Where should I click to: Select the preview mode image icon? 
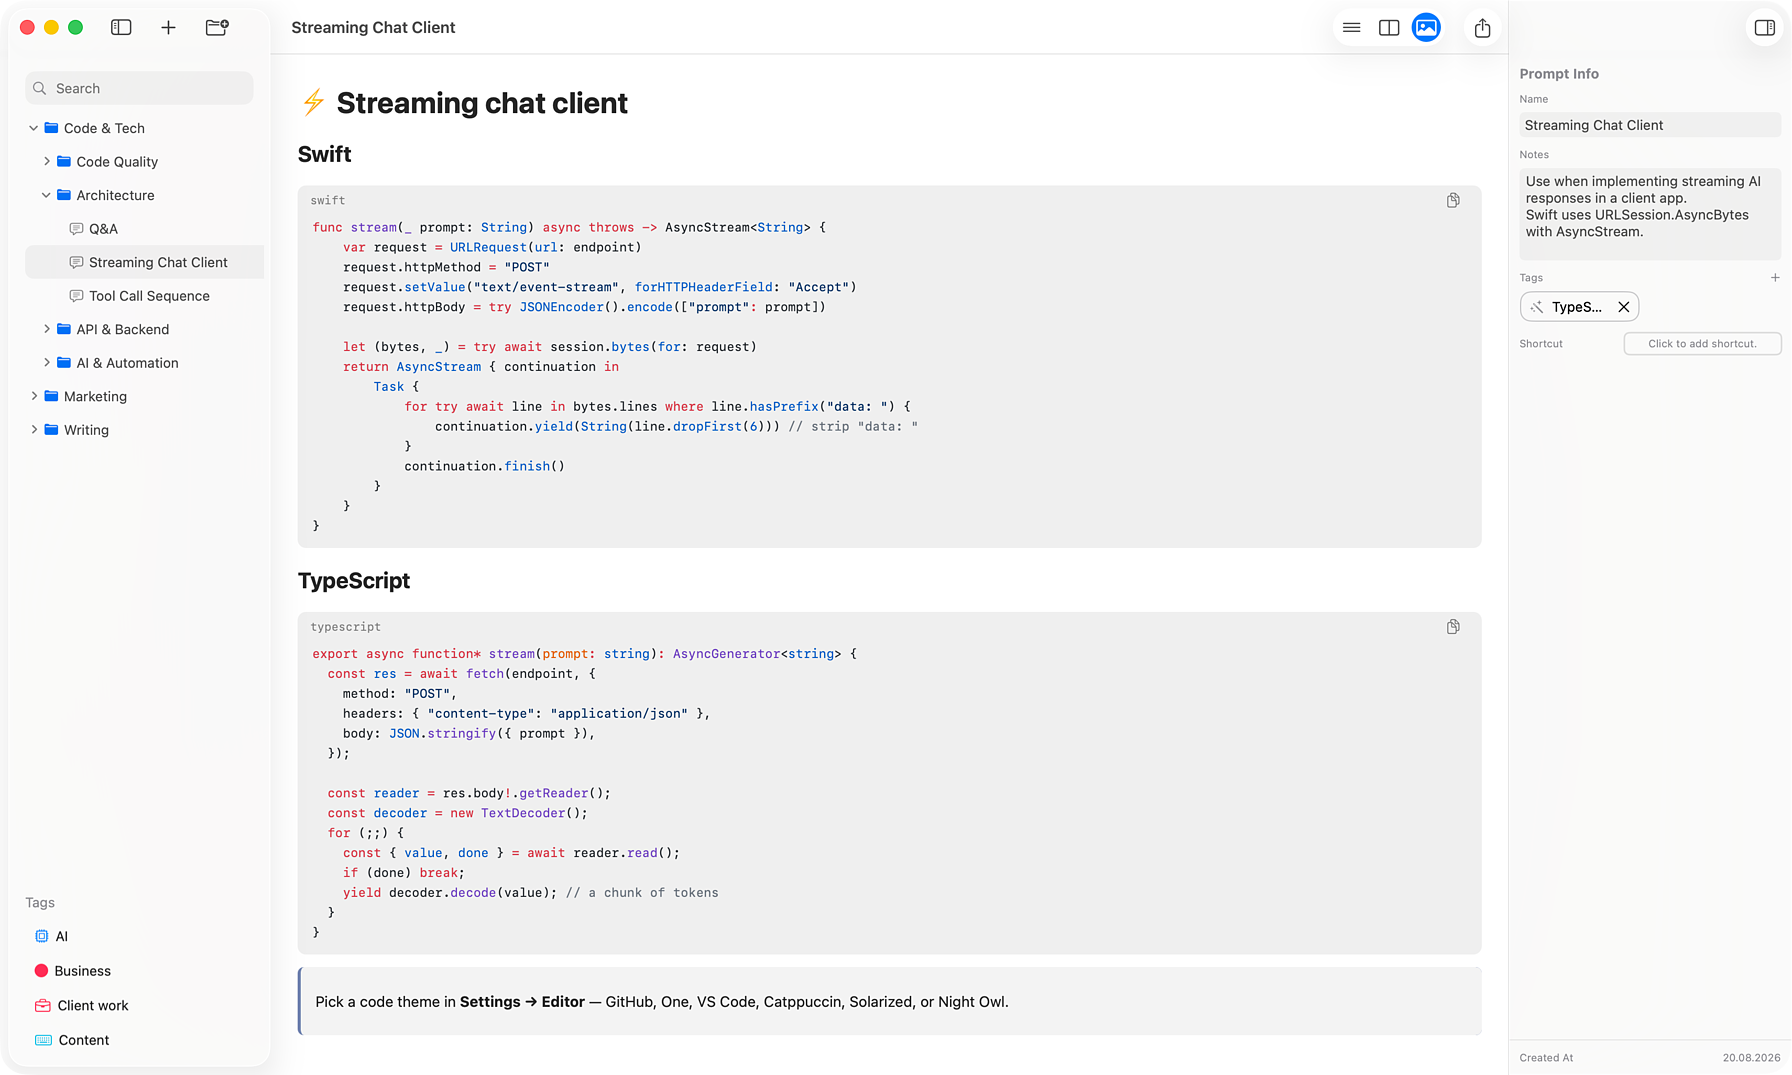(1426, 27)
